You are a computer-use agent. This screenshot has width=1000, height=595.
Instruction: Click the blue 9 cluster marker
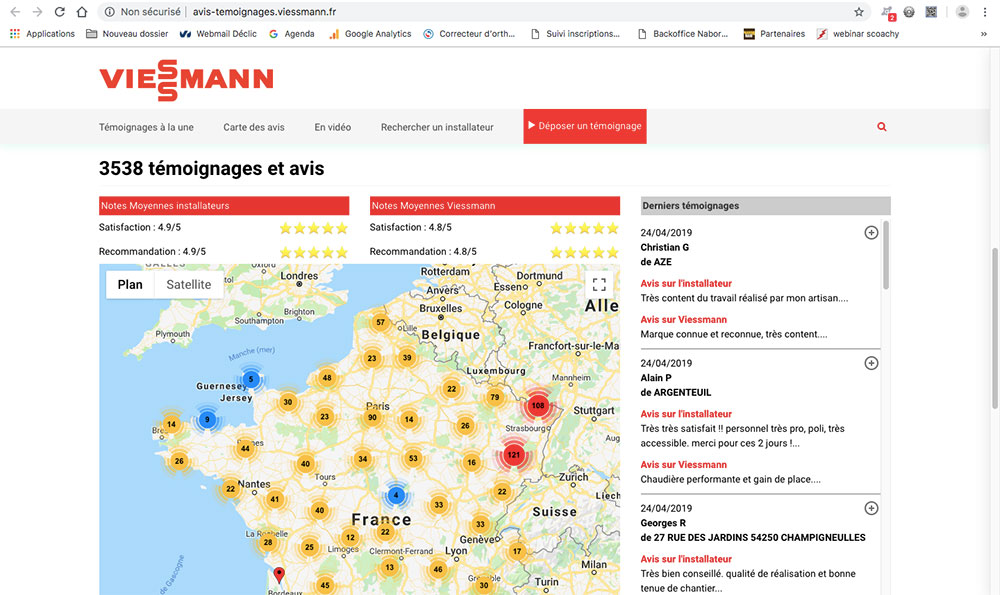tap(207, 420)
